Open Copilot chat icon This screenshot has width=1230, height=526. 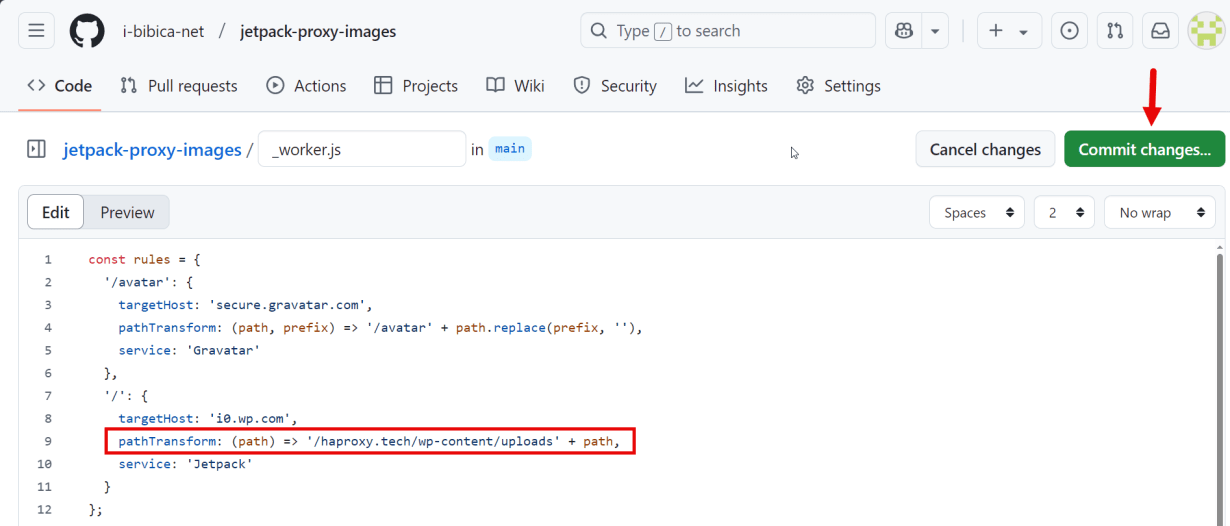pos(904,31)
